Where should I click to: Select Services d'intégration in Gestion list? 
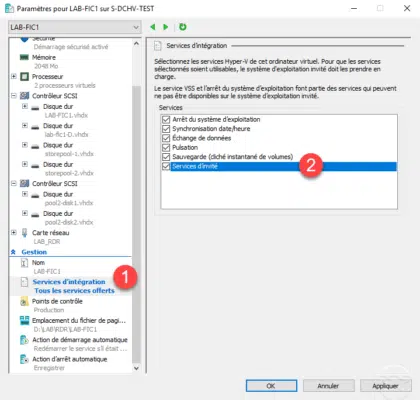(x=69, y=282)
